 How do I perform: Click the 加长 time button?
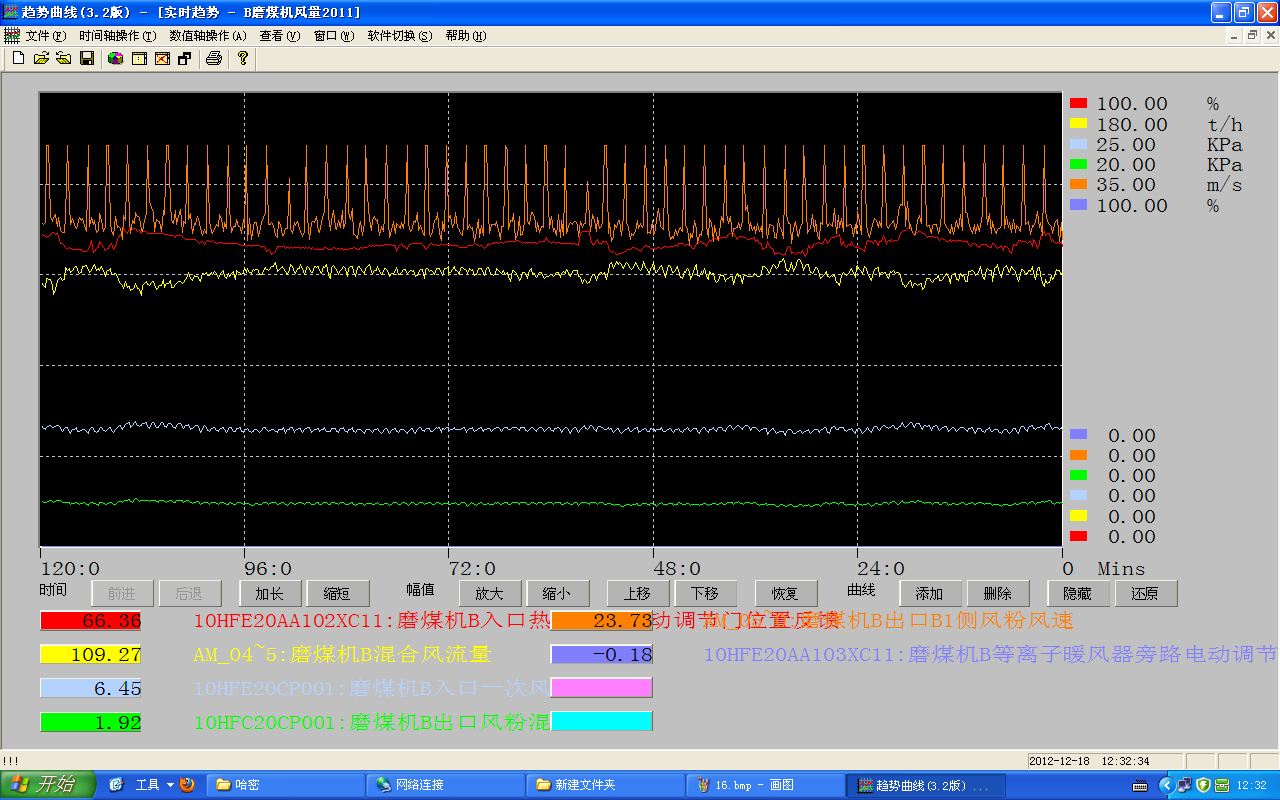click(x=270, y=593)
